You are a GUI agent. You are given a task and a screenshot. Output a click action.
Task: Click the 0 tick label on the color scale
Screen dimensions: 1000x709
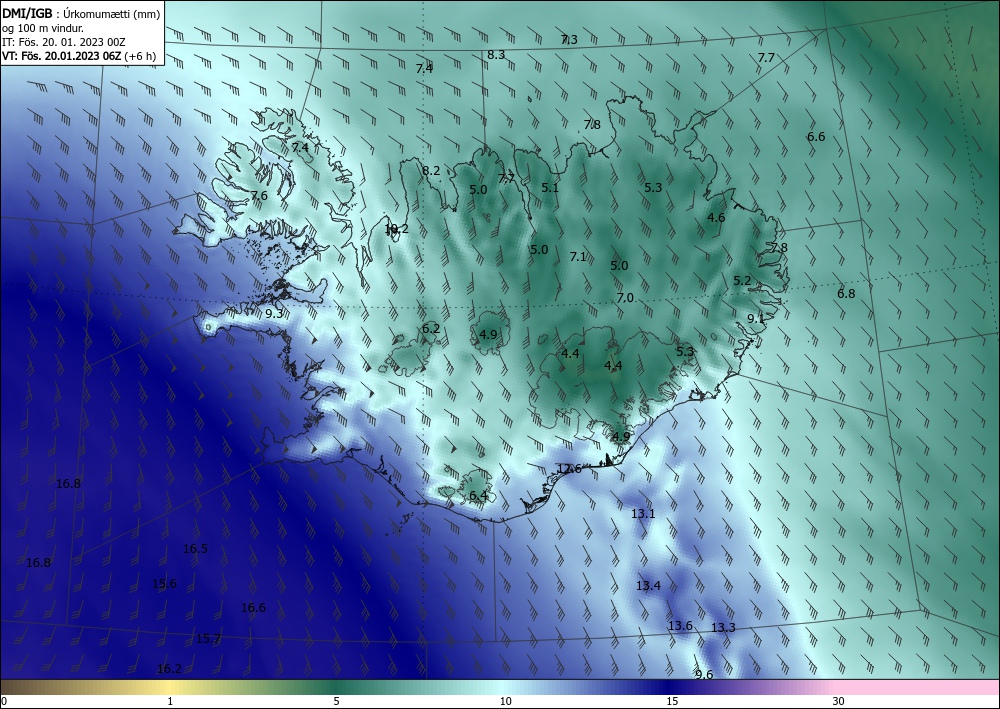4,701
